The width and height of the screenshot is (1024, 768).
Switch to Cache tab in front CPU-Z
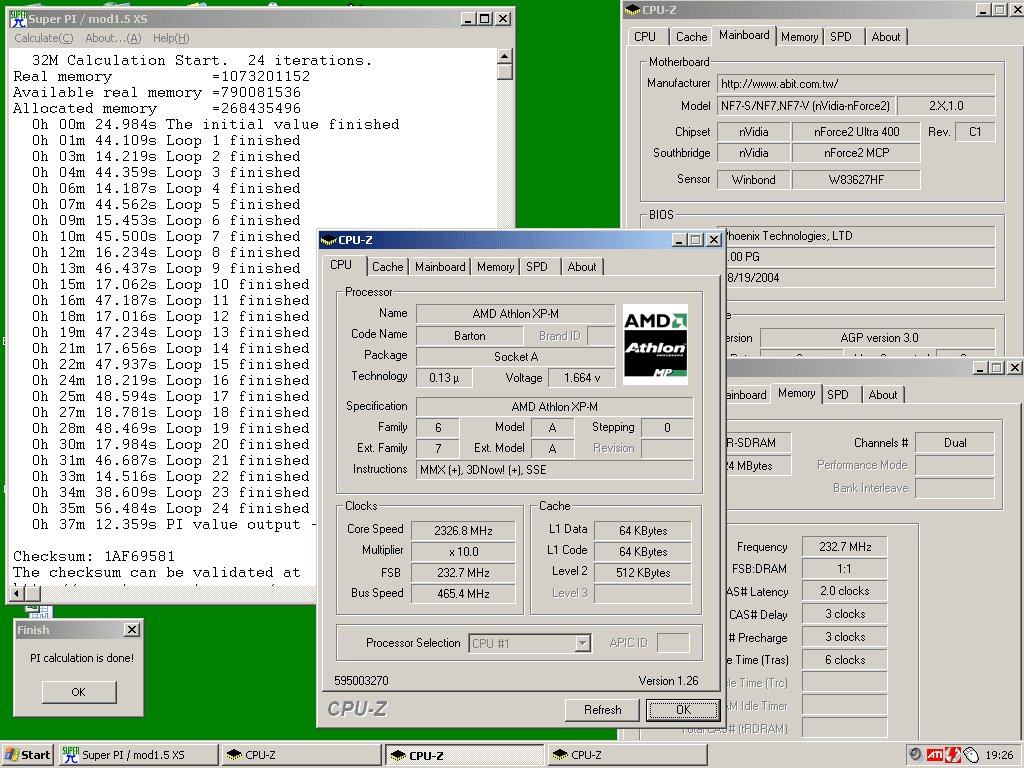tap(387, 266)
